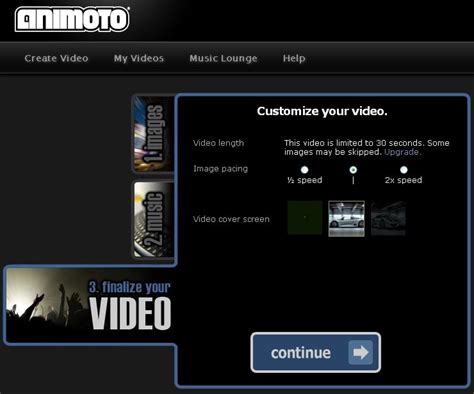Switch to the 2. music step tab

(153, 219)
